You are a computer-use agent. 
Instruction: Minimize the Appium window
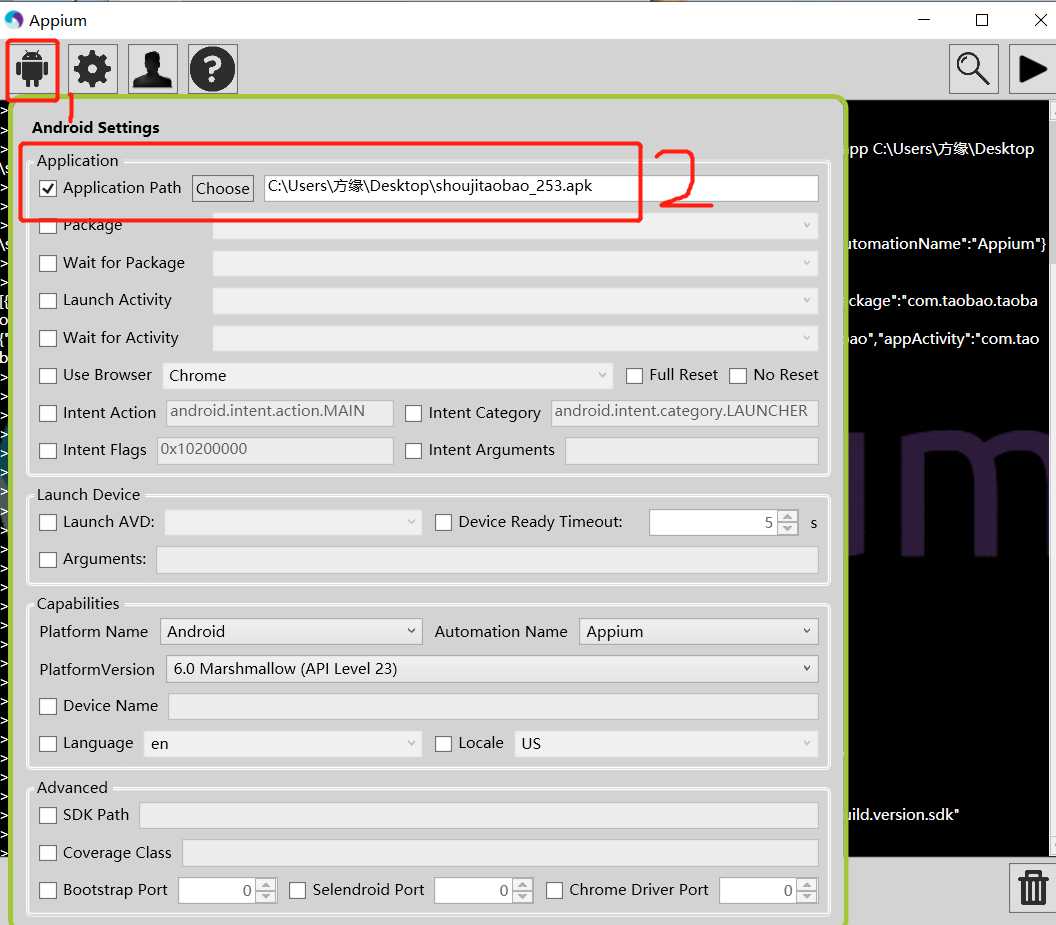coord(924,20)
